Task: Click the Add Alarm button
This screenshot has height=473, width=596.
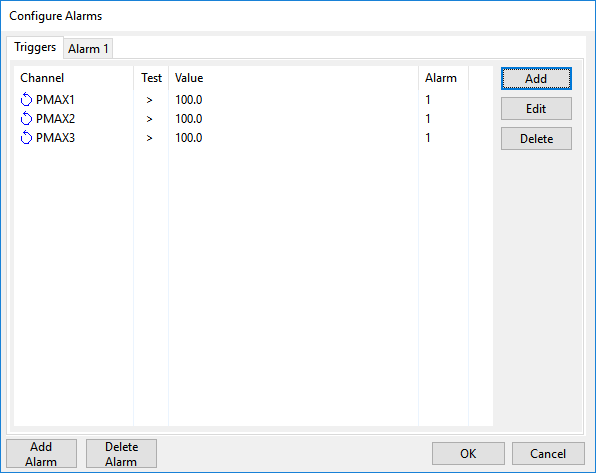Action: [41, 454]
